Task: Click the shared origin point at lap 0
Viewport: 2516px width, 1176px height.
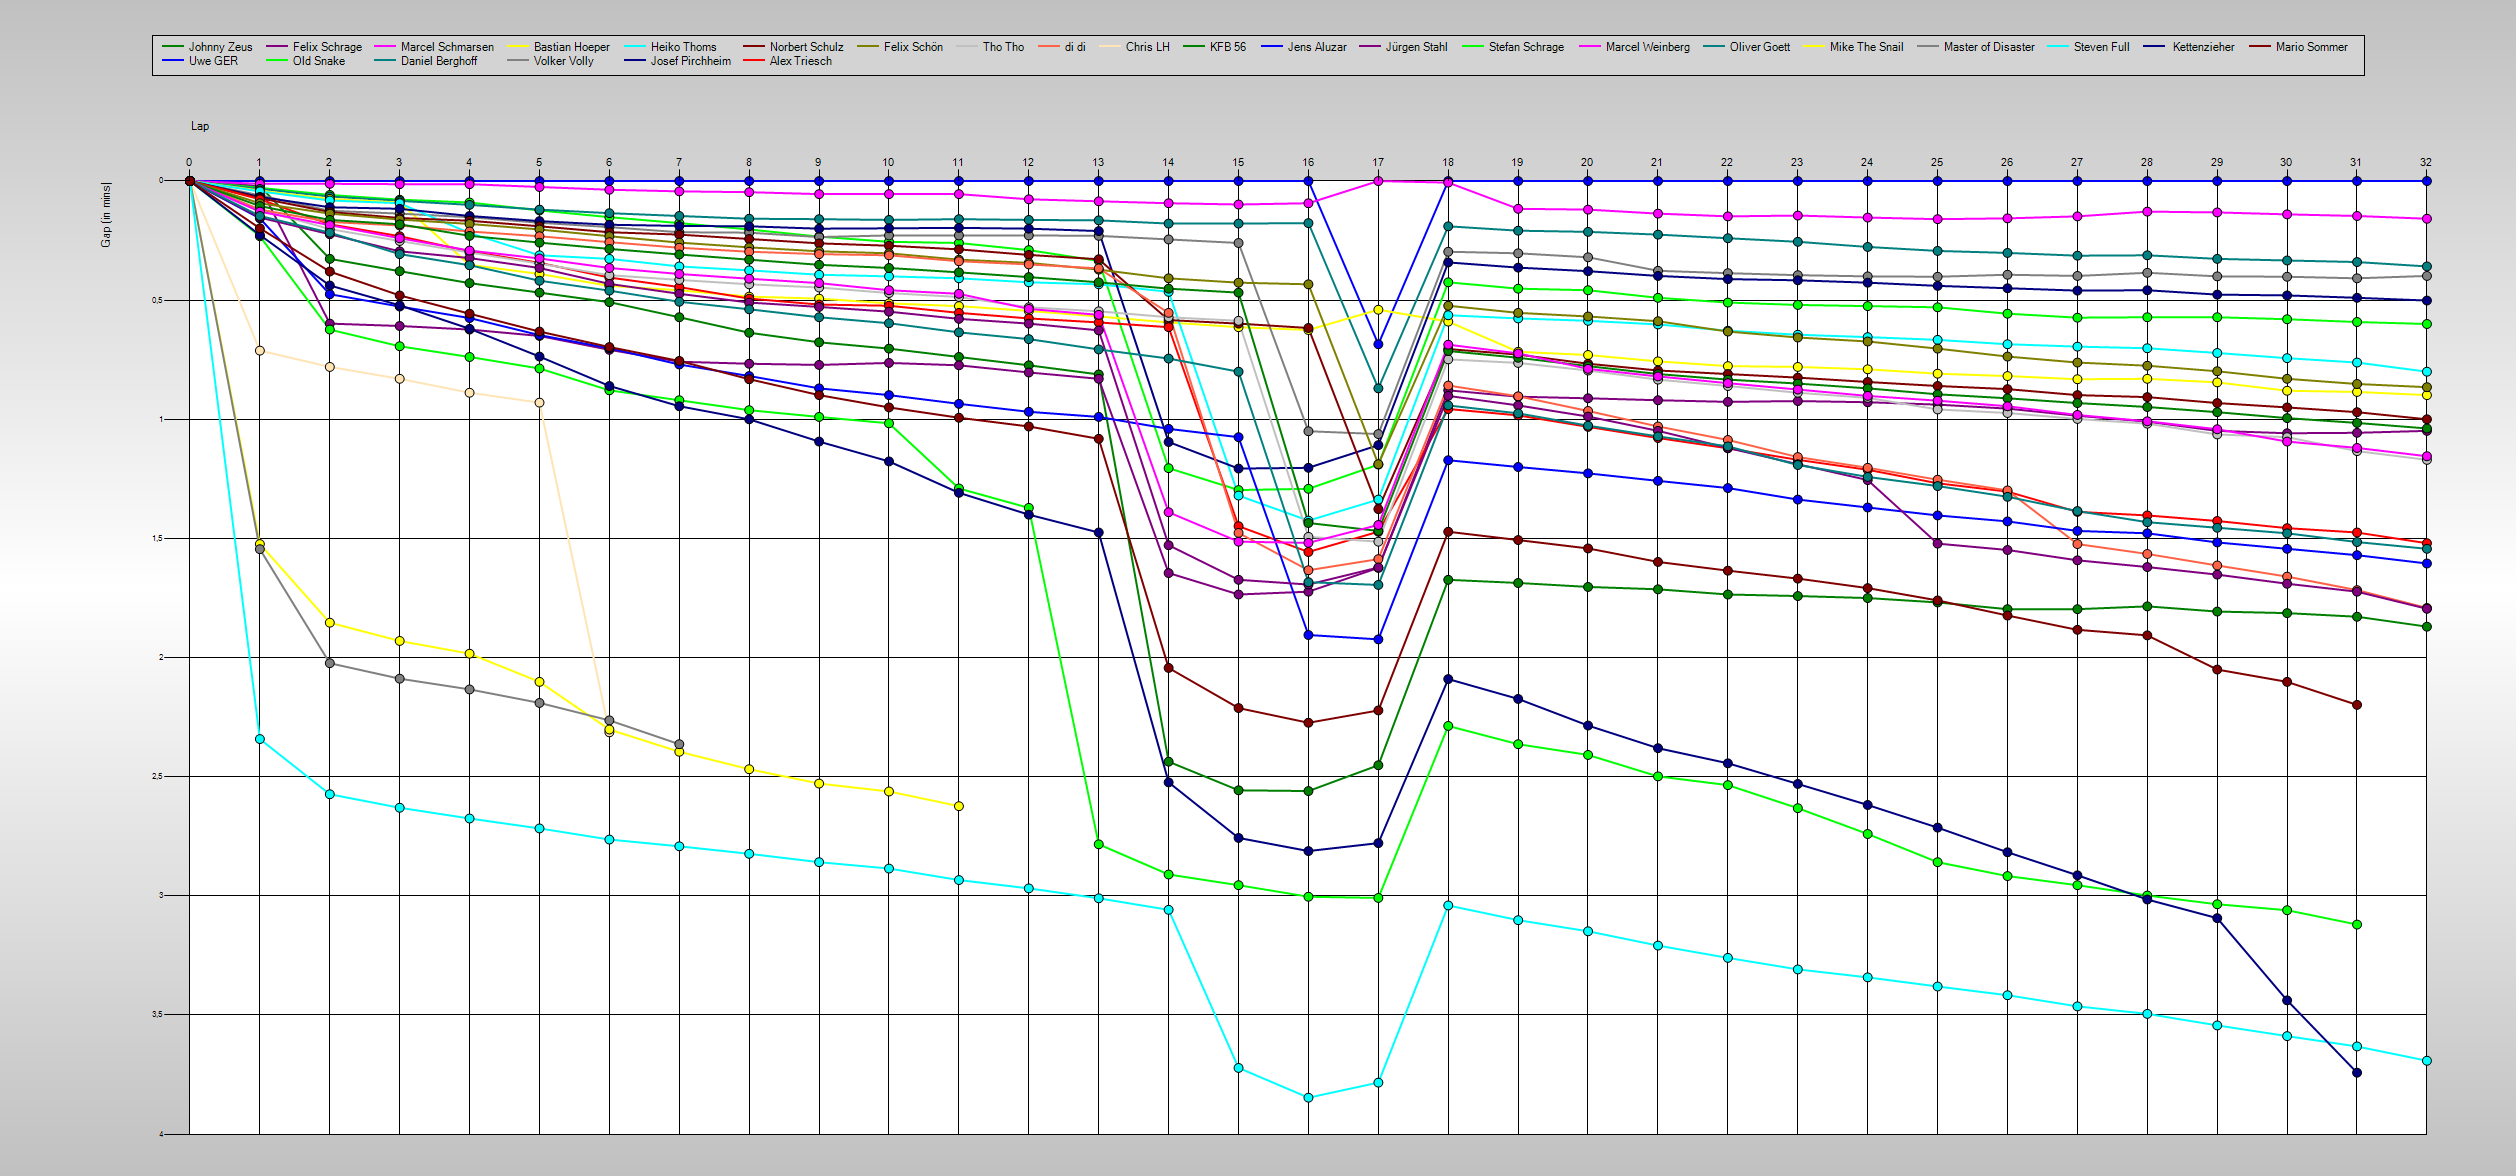Action: (189, 181)
